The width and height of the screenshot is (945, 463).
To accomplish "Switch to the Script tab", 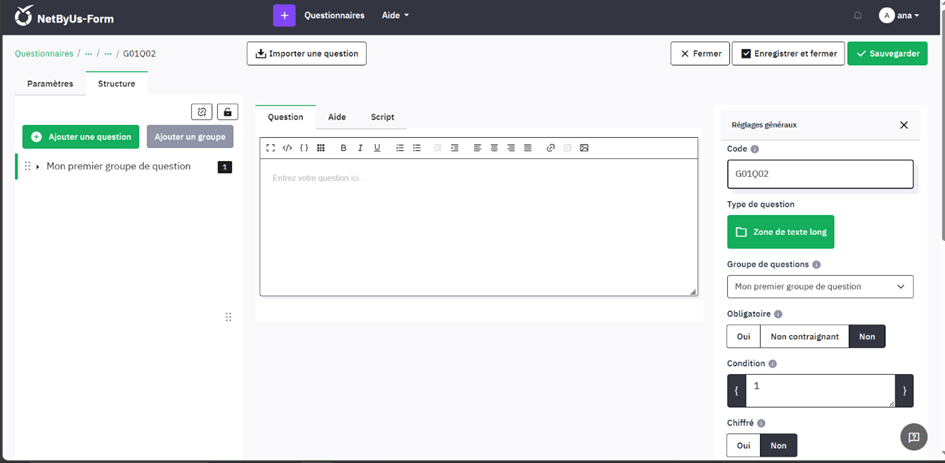I will [382, 117].
